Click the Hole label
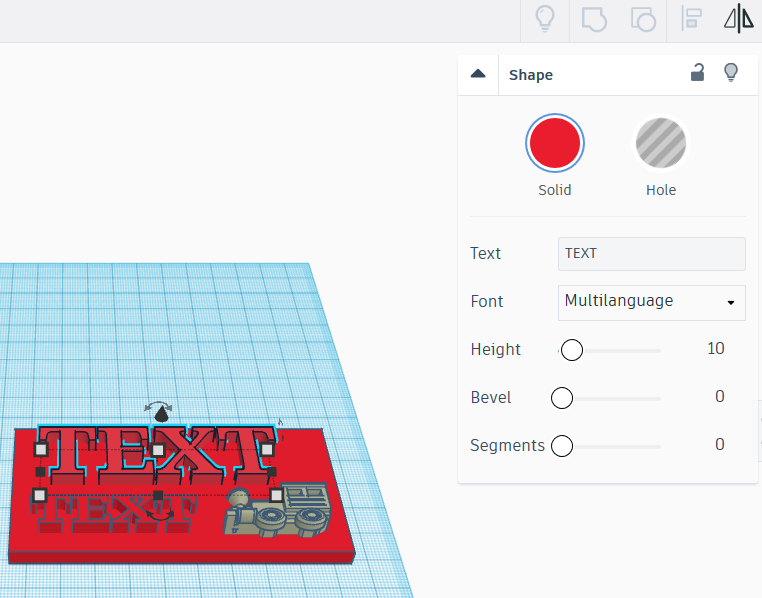762x598 pixels. coord(661,190)
